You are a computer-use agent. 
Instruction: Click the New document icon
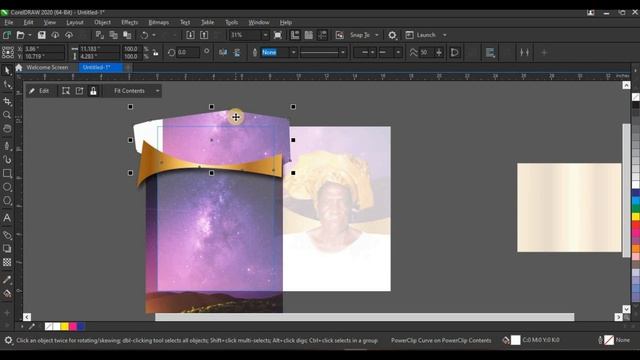click(7, 35)
